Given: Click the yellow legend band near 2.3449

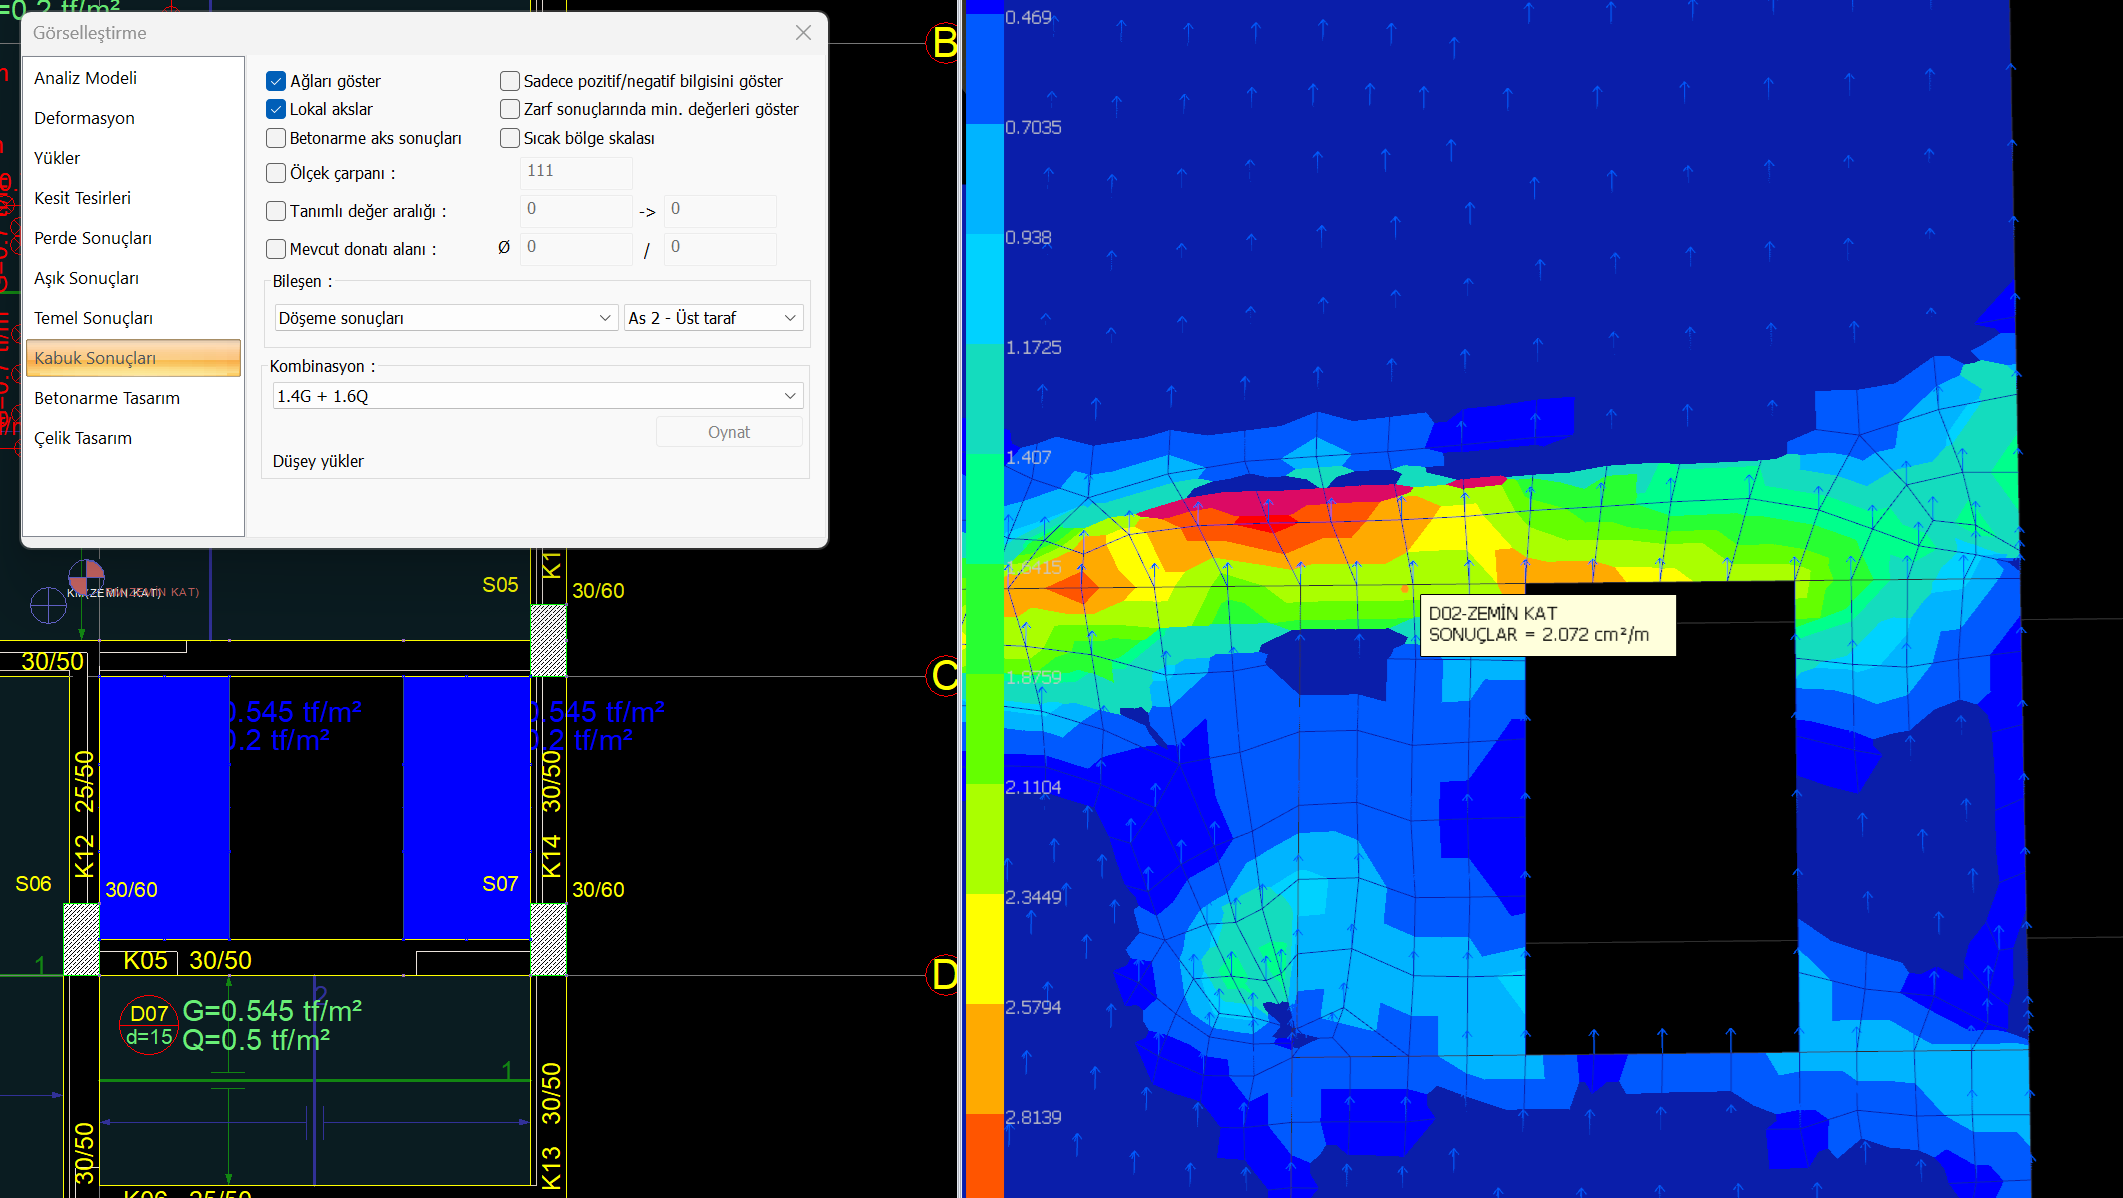Looking at the screenshot, I should coord(984,945).
